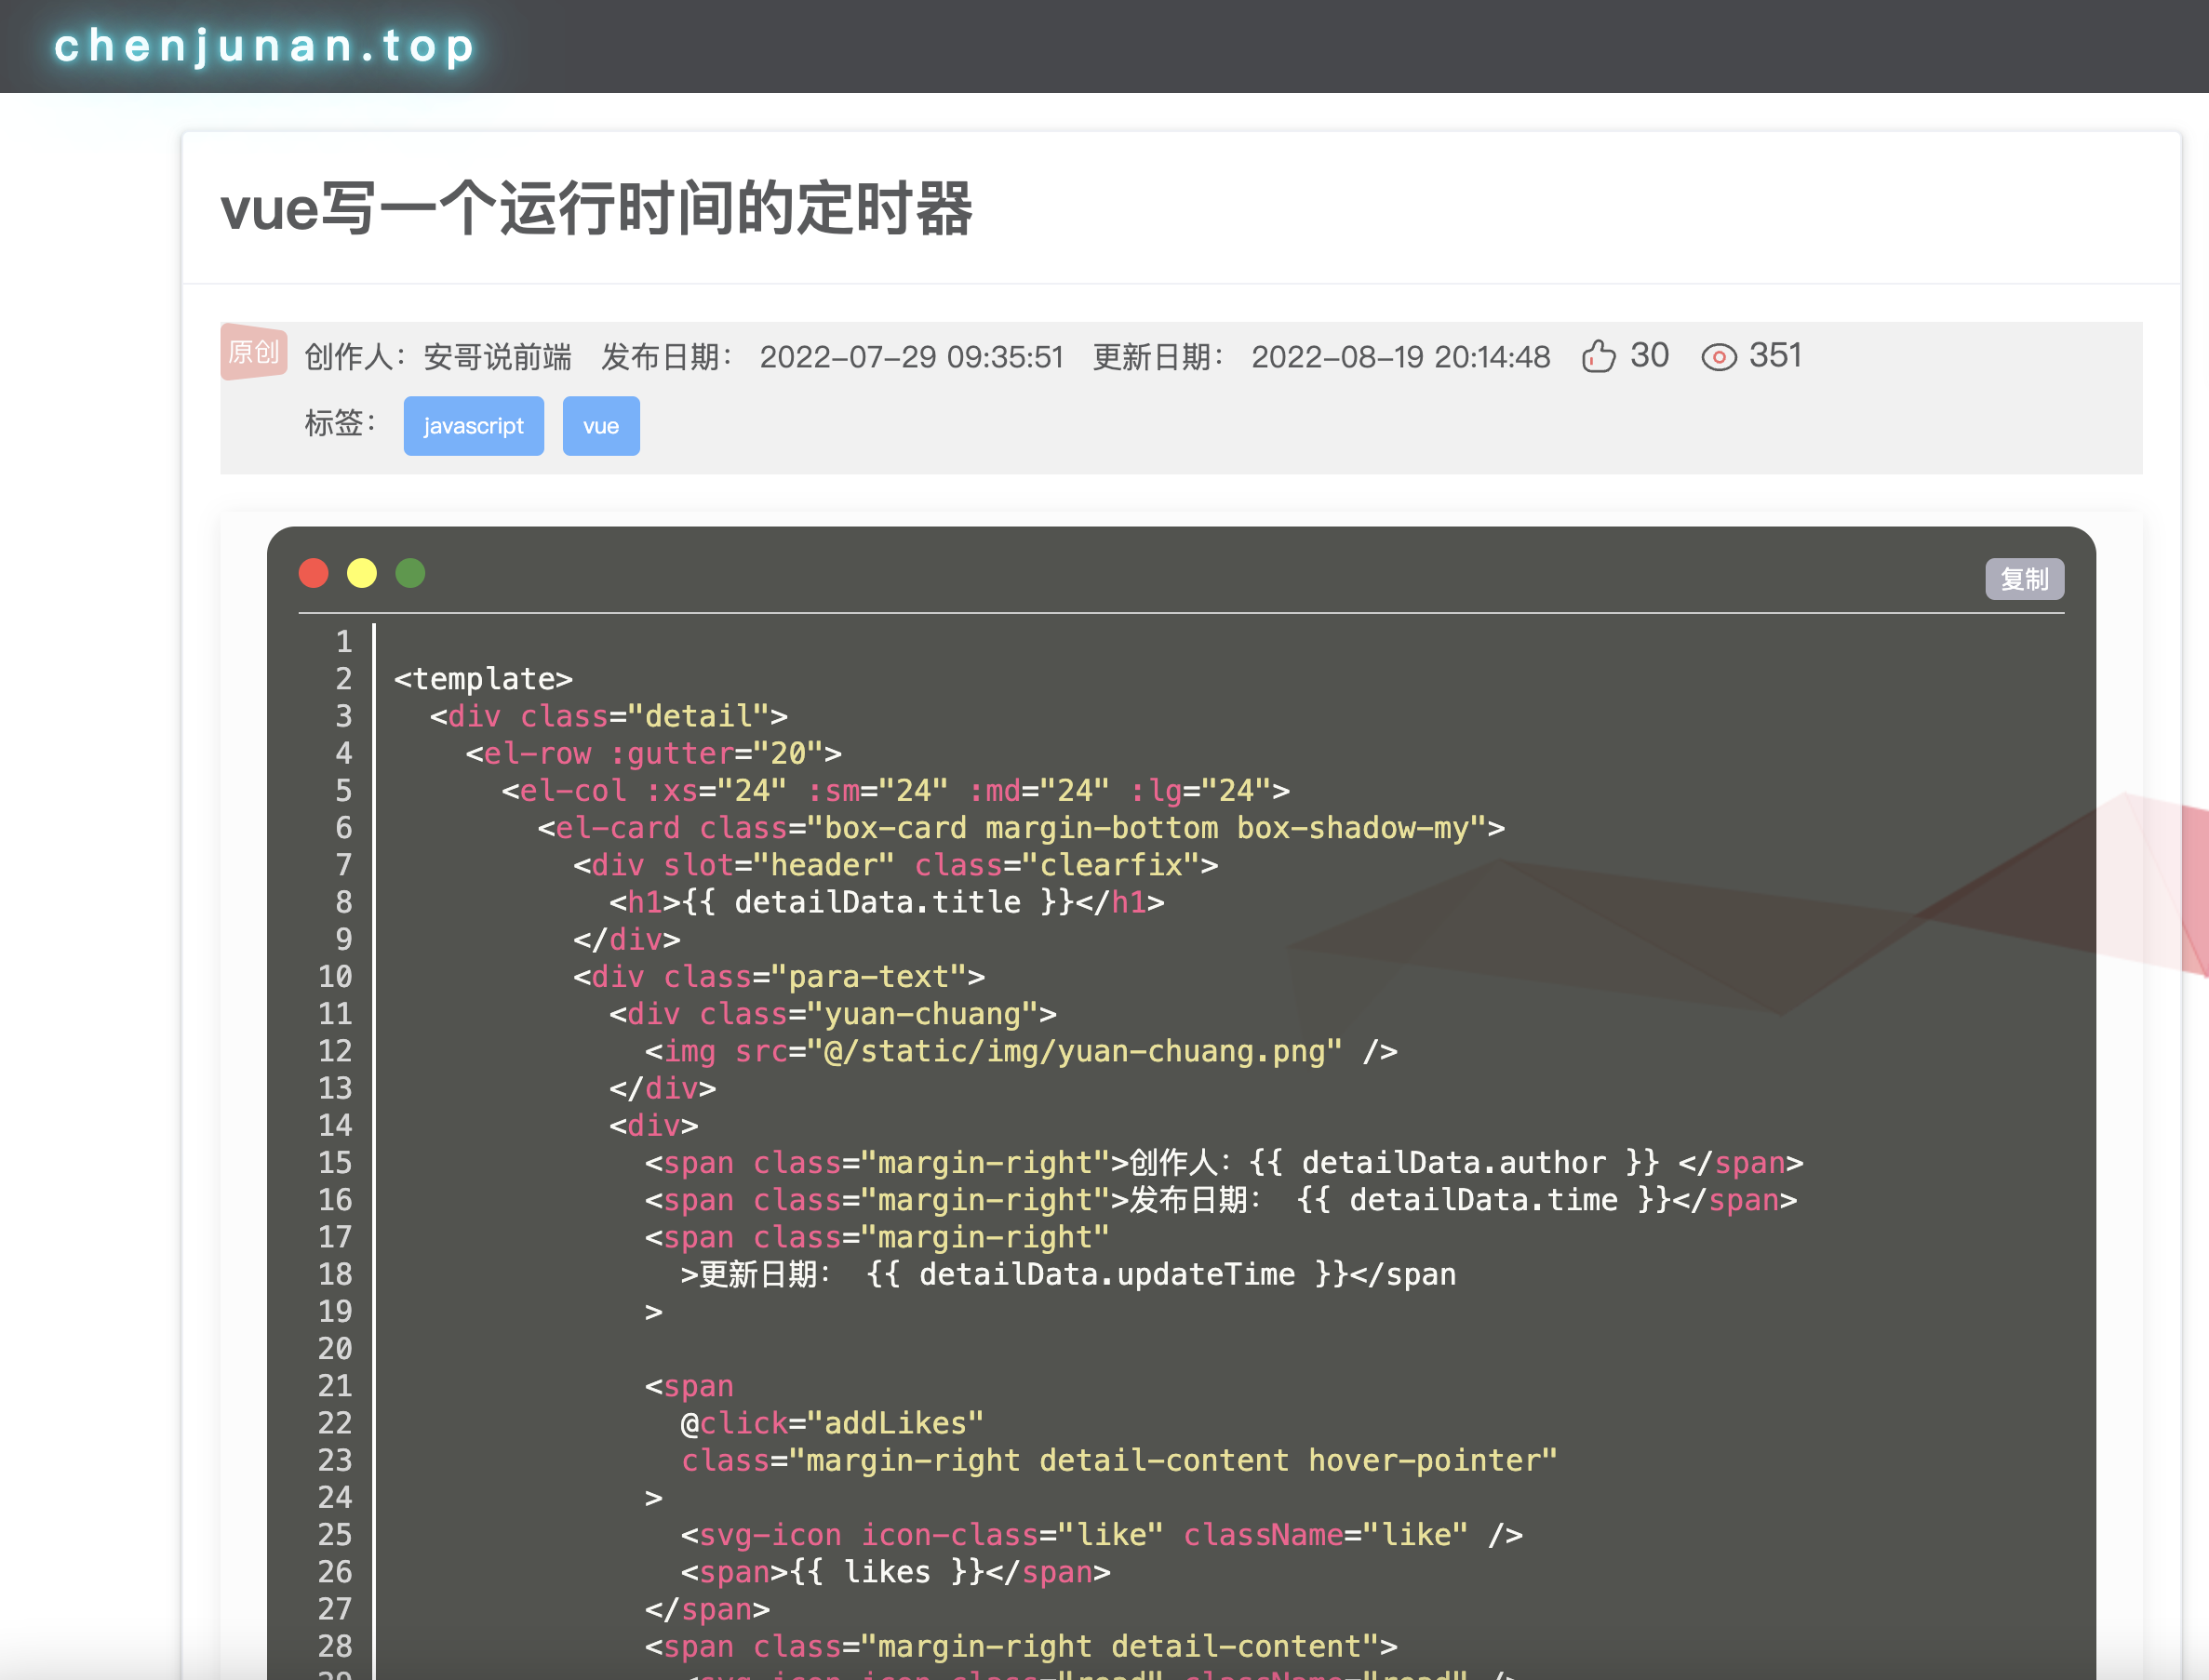This screenshot has width=2209, height=1680.
Task: Click the like count 30
Action: pyautogui.click(x=1649, y=355)
